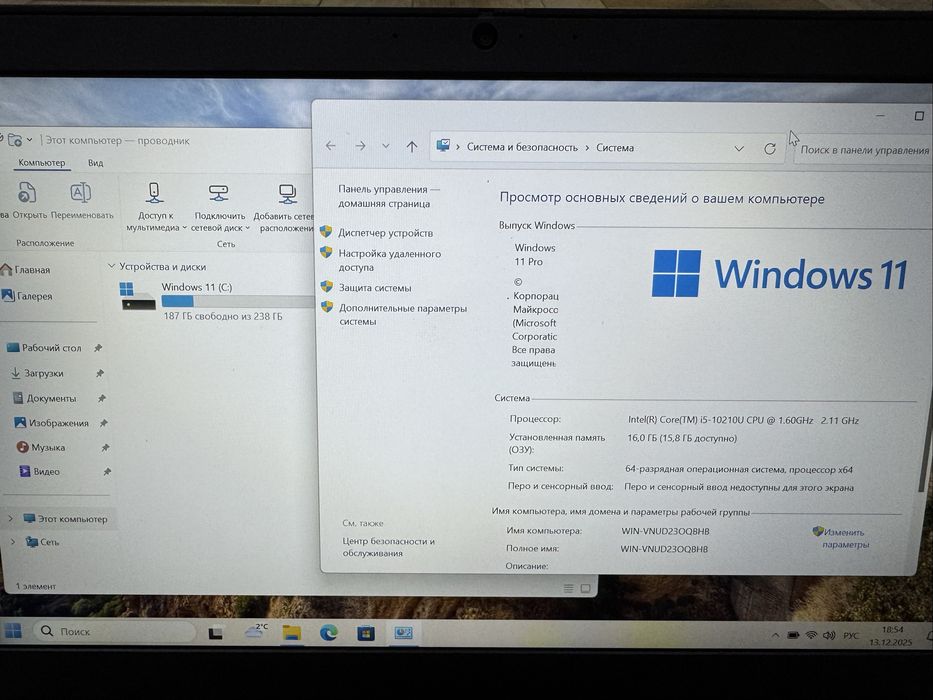Open Рабочий стол in Explorer sidebar
Image resolution: width=933 pixels, height=700 pixels.
click(x=45, y=348)
